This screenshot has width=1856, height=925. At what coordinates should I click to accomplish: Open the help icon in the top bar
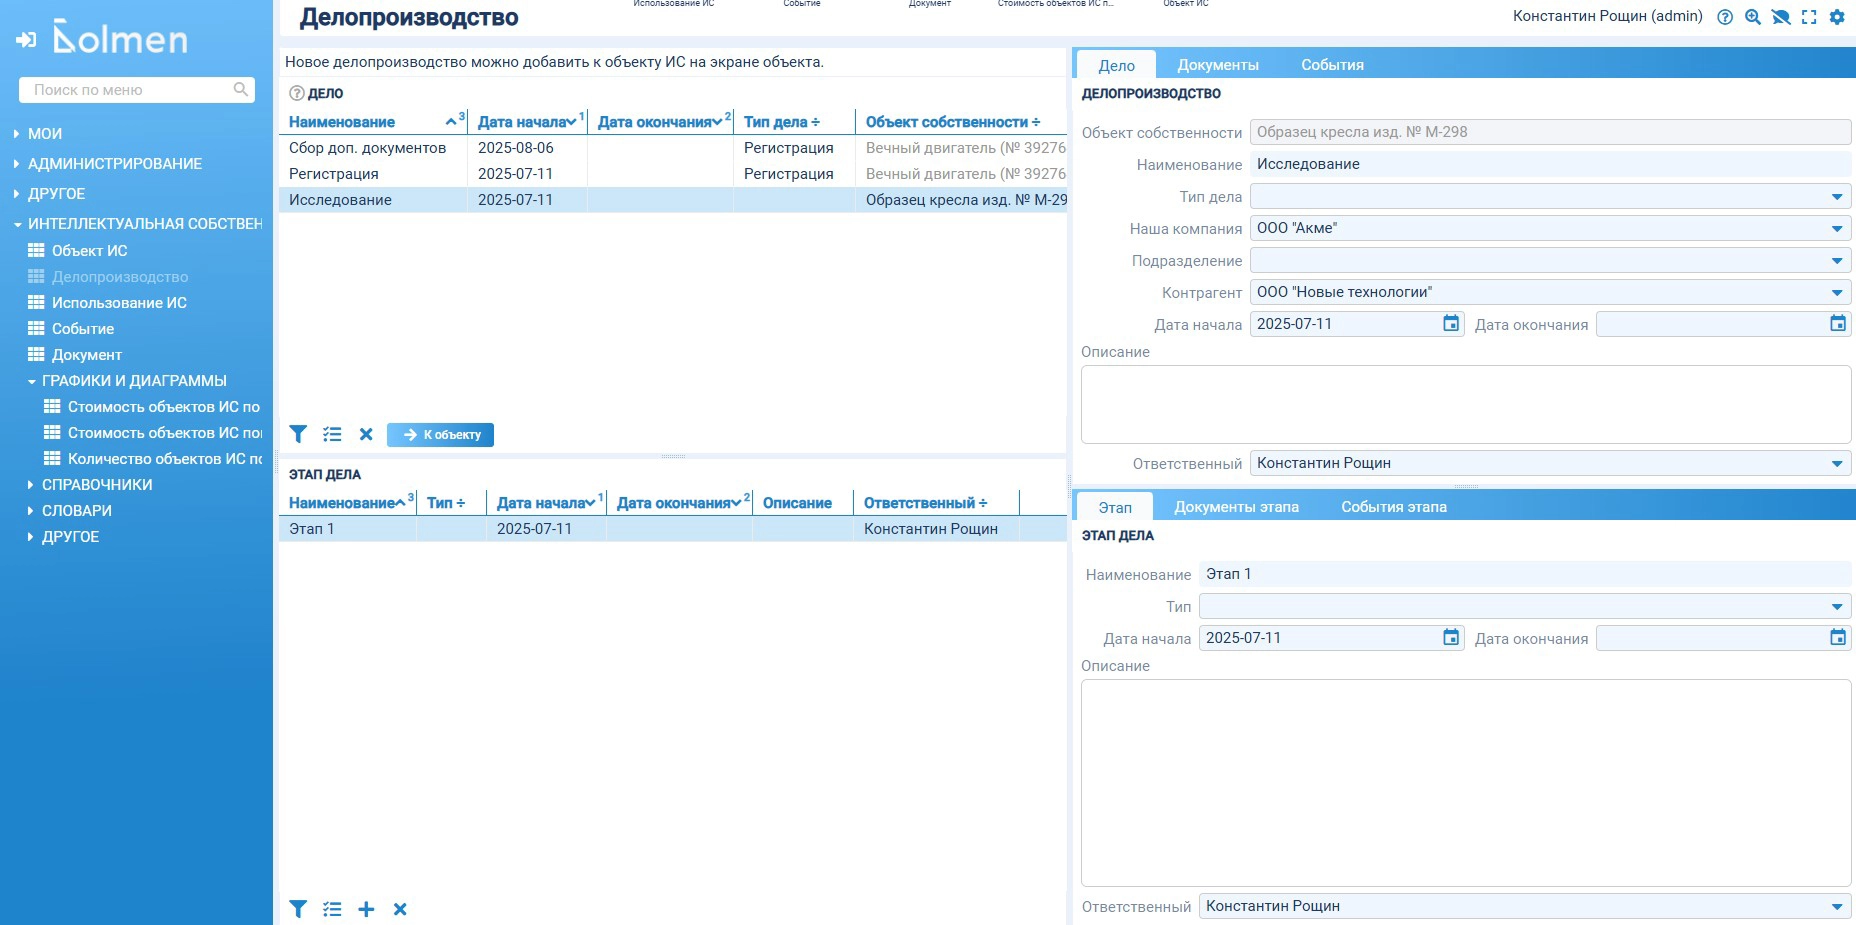[1725, 17]
